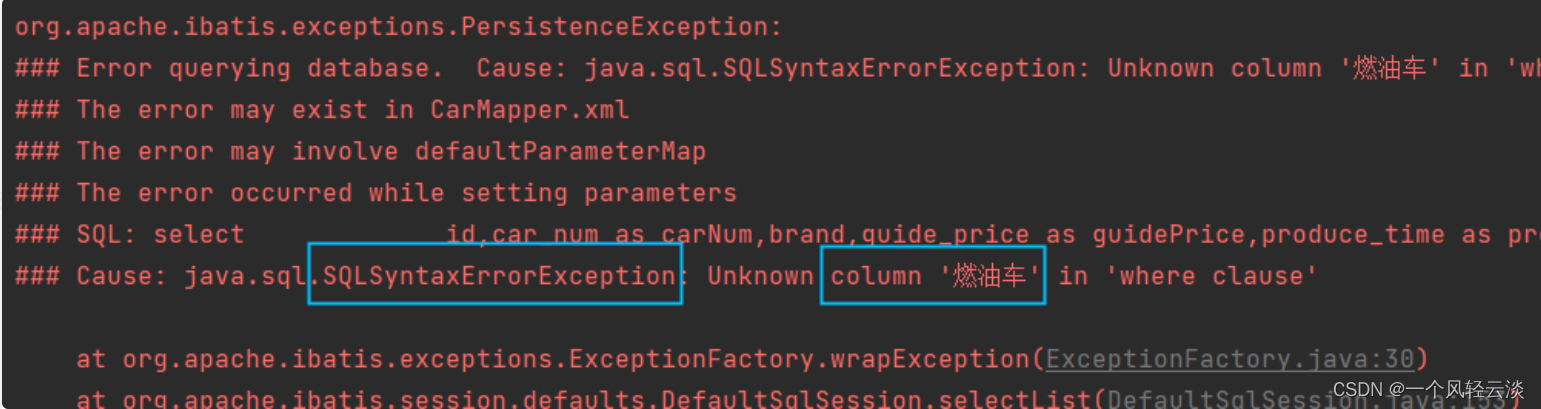Click 'The error occurred while setting parameters' line
The height and width of the screenshot is (409, 1541).
tap(406, 193)
